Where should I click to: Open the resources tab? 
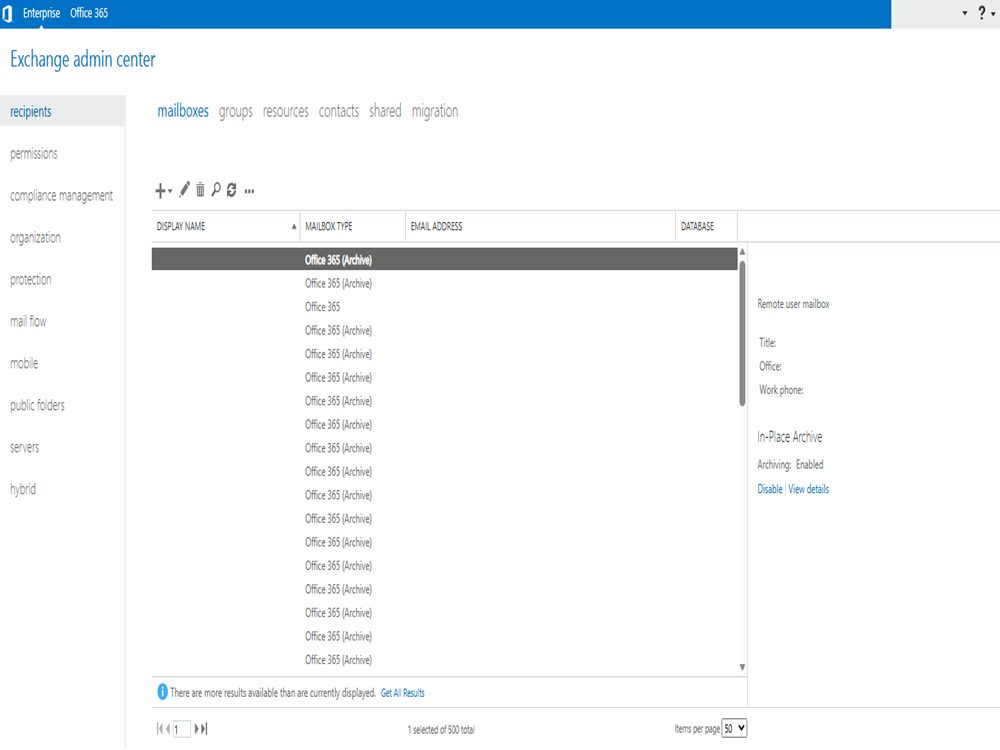(286, 111)
